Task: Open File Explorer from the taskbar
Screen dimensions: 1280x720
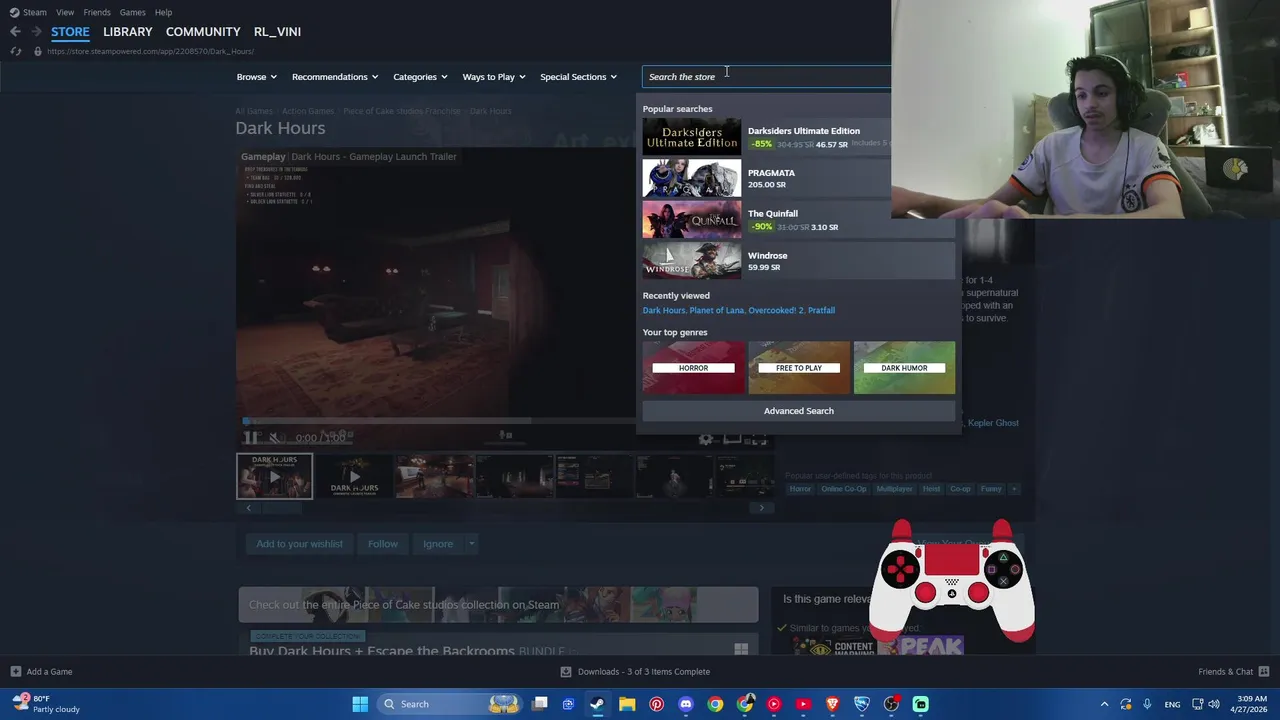Action: (627, 704)
